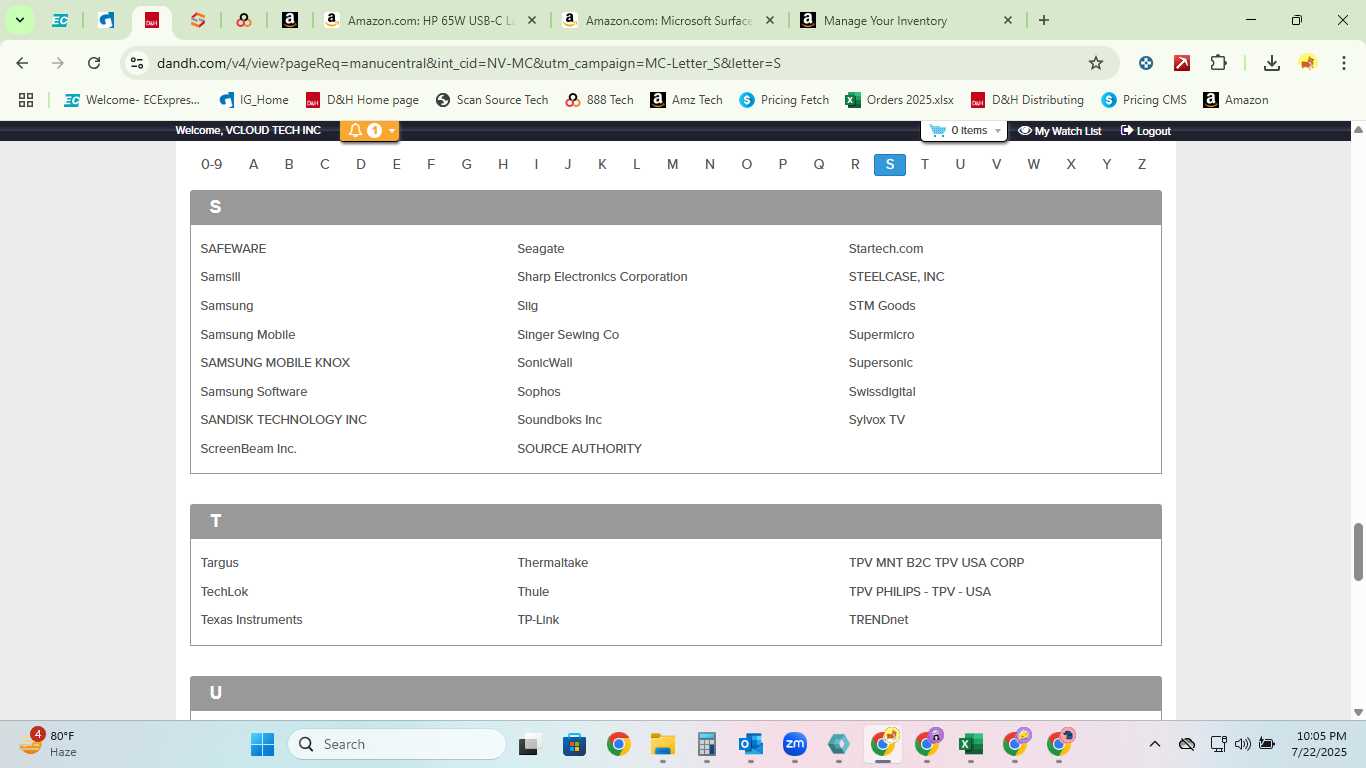
Task: Open Microsoft Store from the taskbar
Action: (574, 744)
